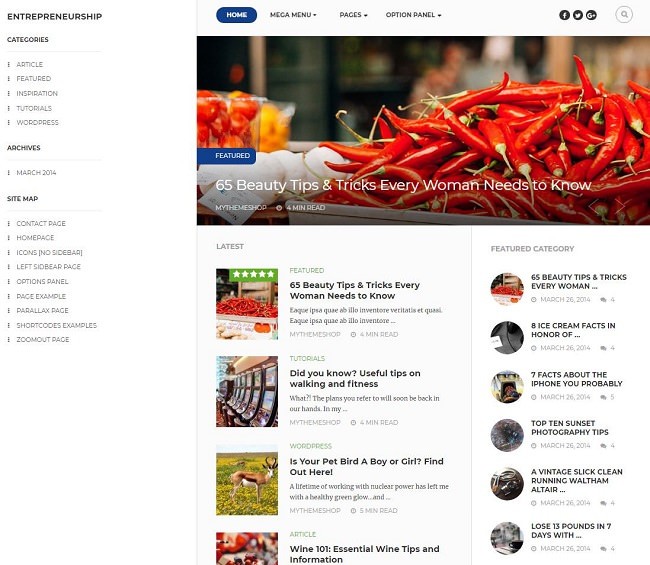Open Zoomout Page link
The width and height of the screenshot is (650, 565).
[x=43, y=339]
